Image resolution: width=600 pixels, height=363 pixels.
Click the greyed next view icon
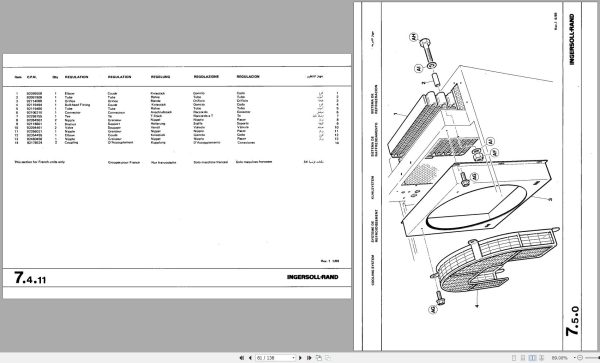pos(328,358)
